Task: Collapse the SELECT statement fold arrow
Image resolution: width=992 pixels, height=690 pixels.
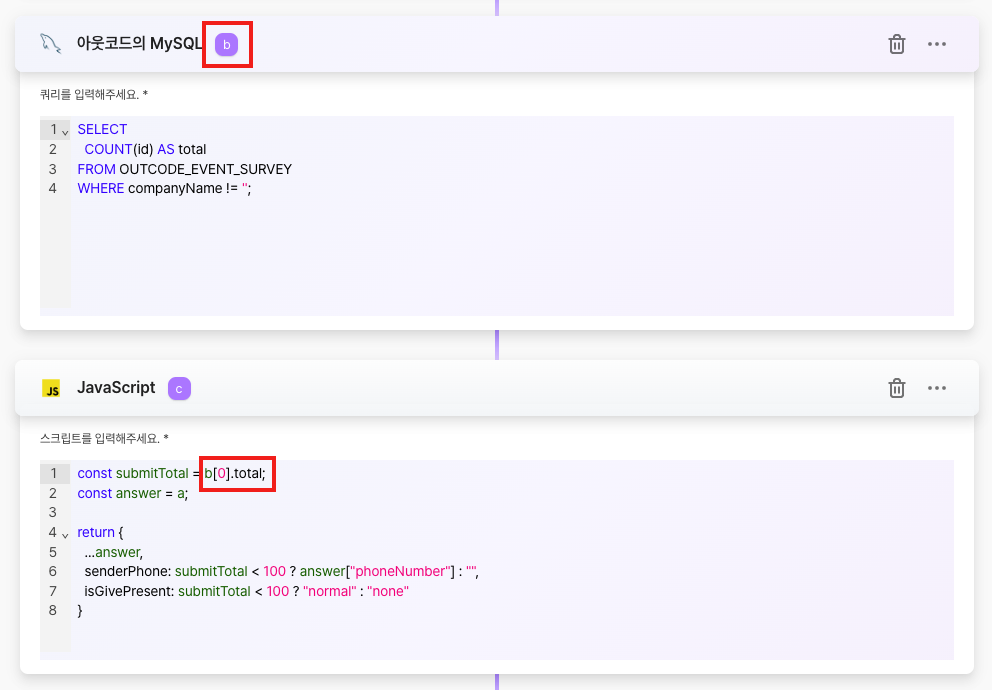Action: pos(65,131)
